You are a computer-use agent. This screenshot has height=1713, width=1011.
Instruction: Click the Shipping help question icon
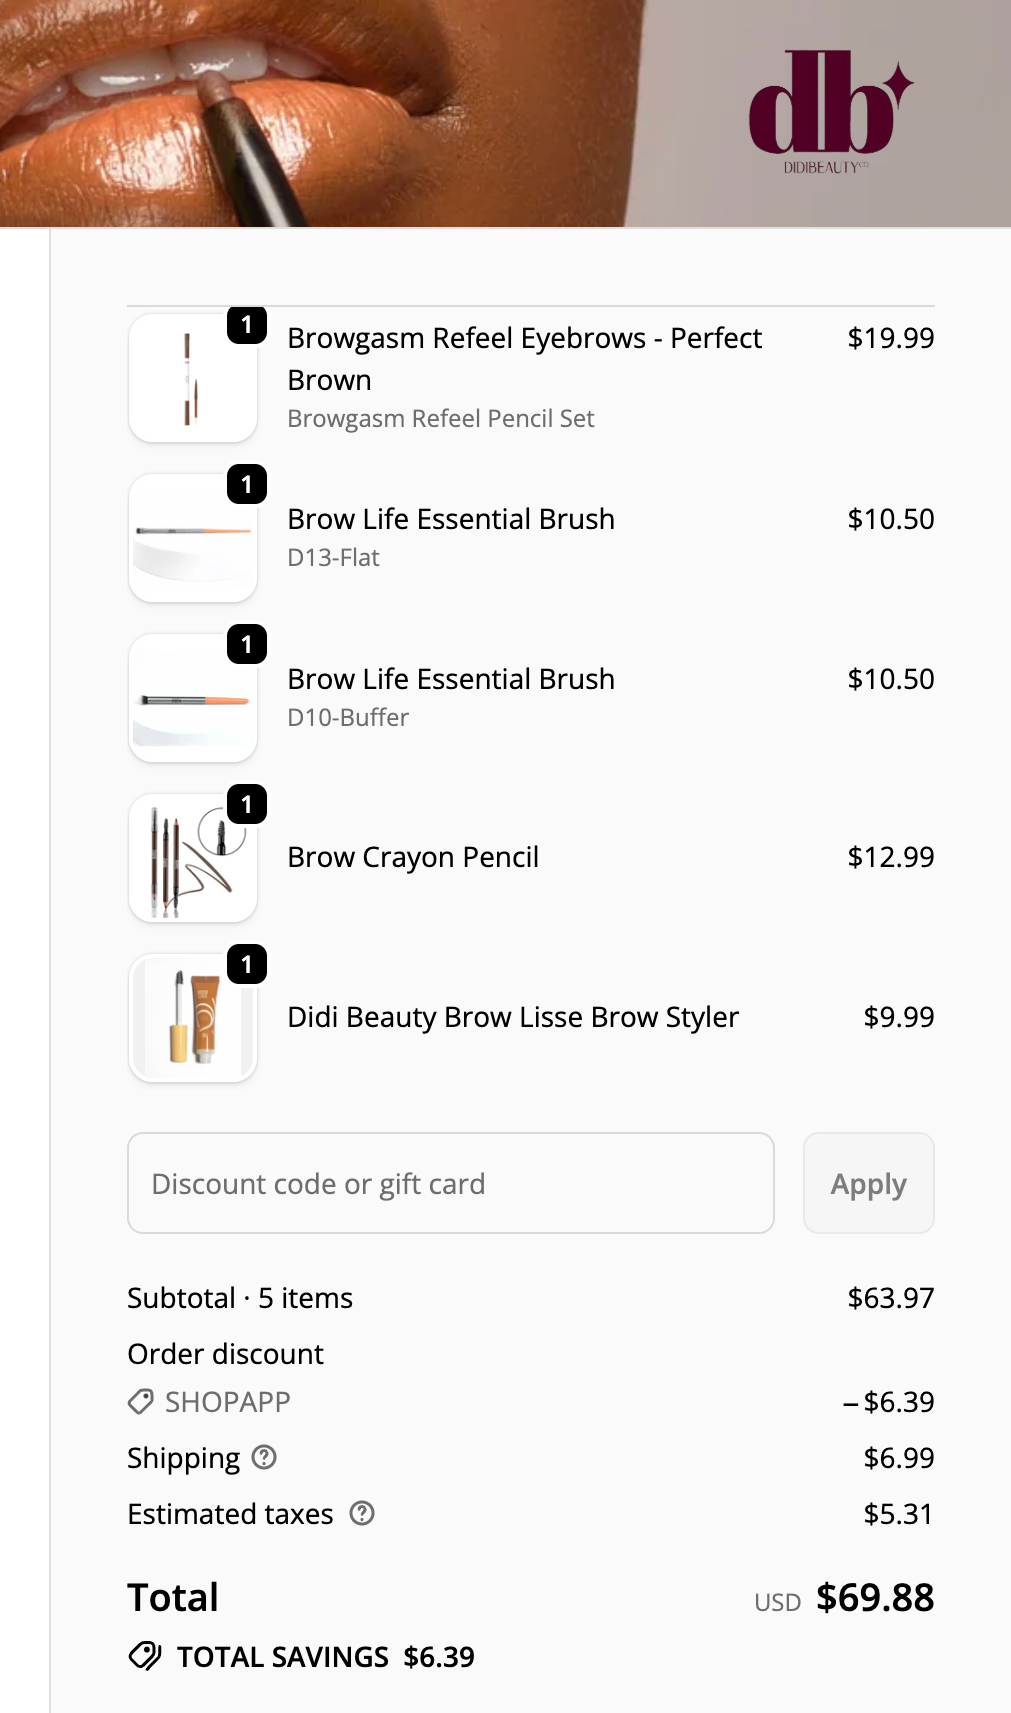(264, 1457)
